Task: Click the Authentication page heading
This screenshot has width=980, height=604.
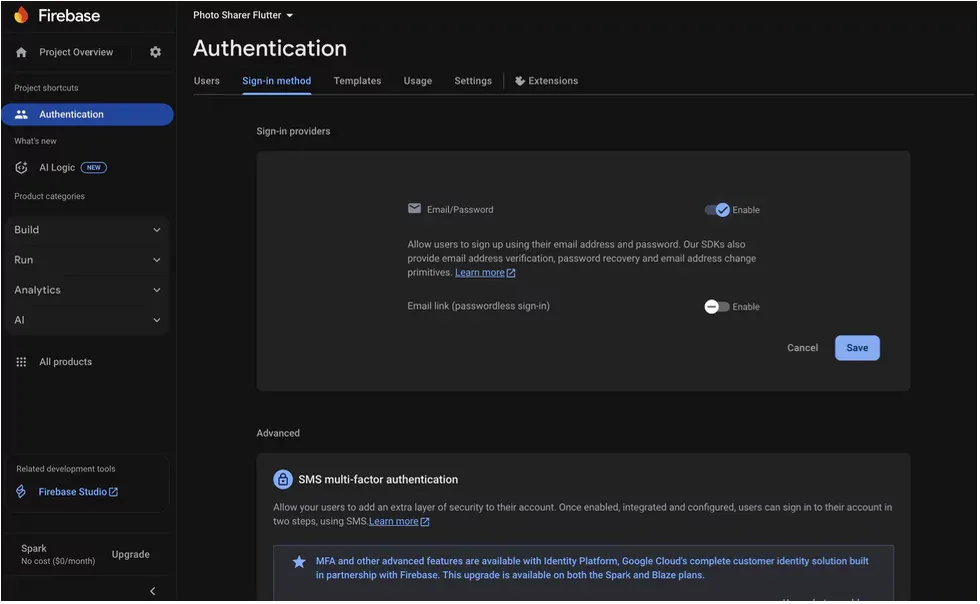Action: tap(270, 49)
